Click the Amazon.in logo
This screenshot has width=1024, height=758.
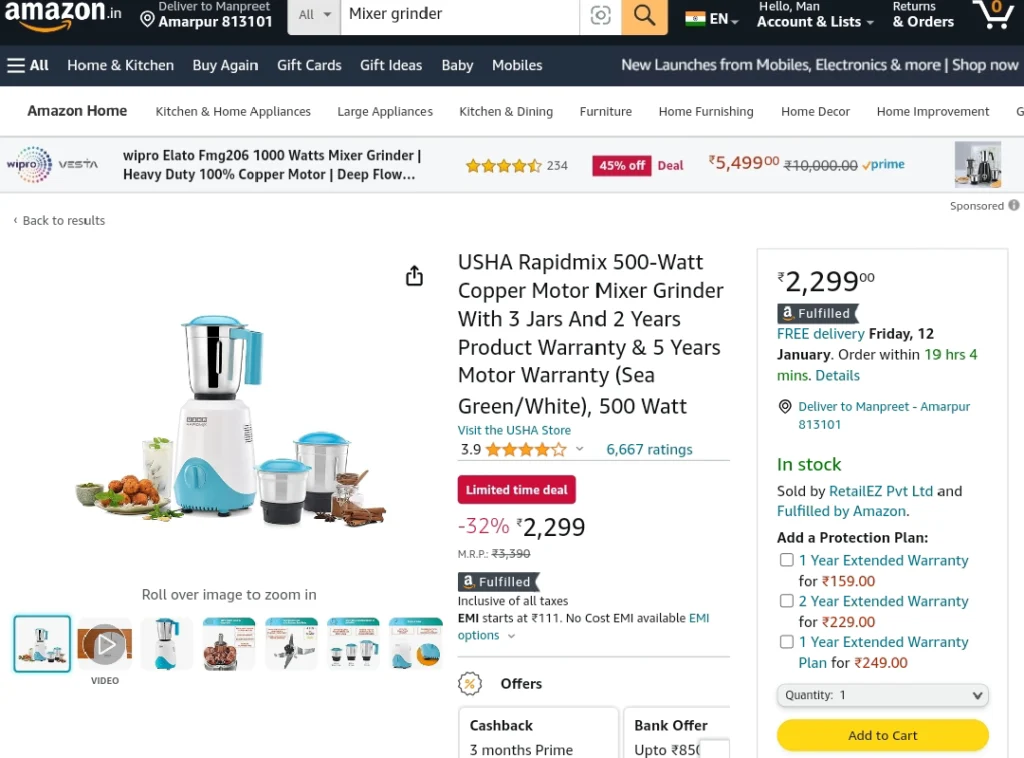click(63, 15)
